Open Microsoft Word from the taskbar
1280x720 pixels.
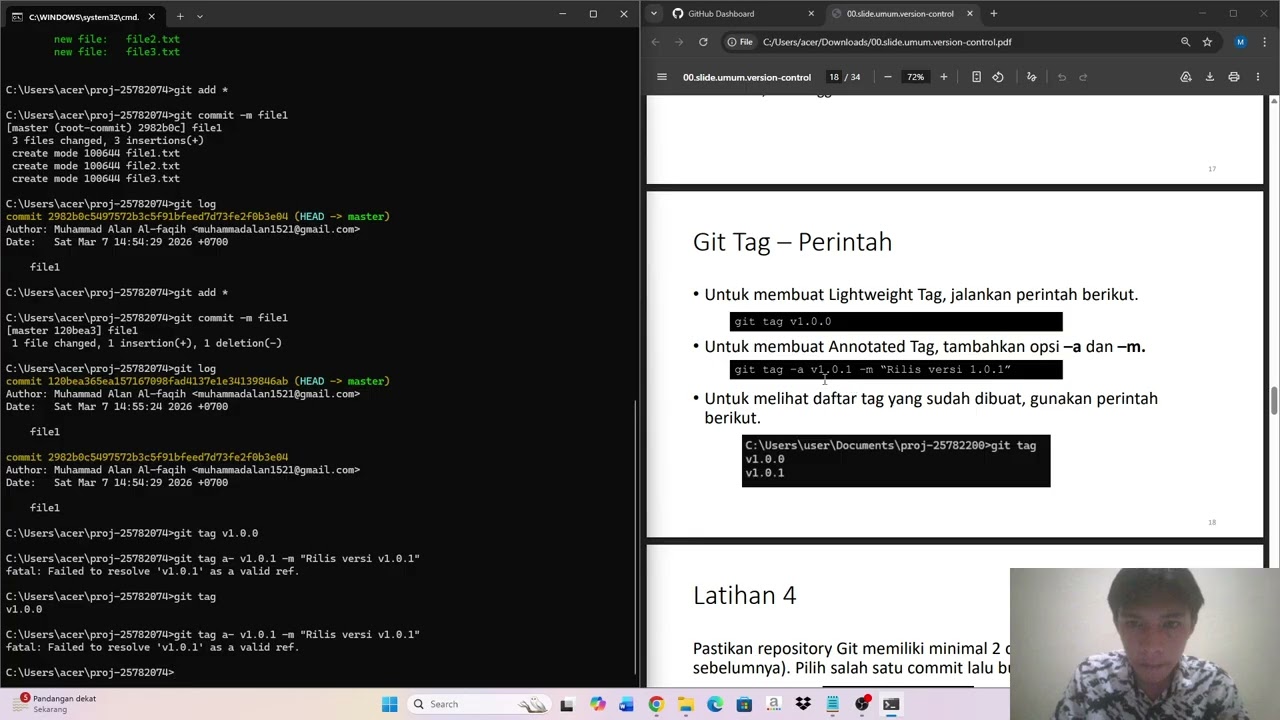[626, 704]
